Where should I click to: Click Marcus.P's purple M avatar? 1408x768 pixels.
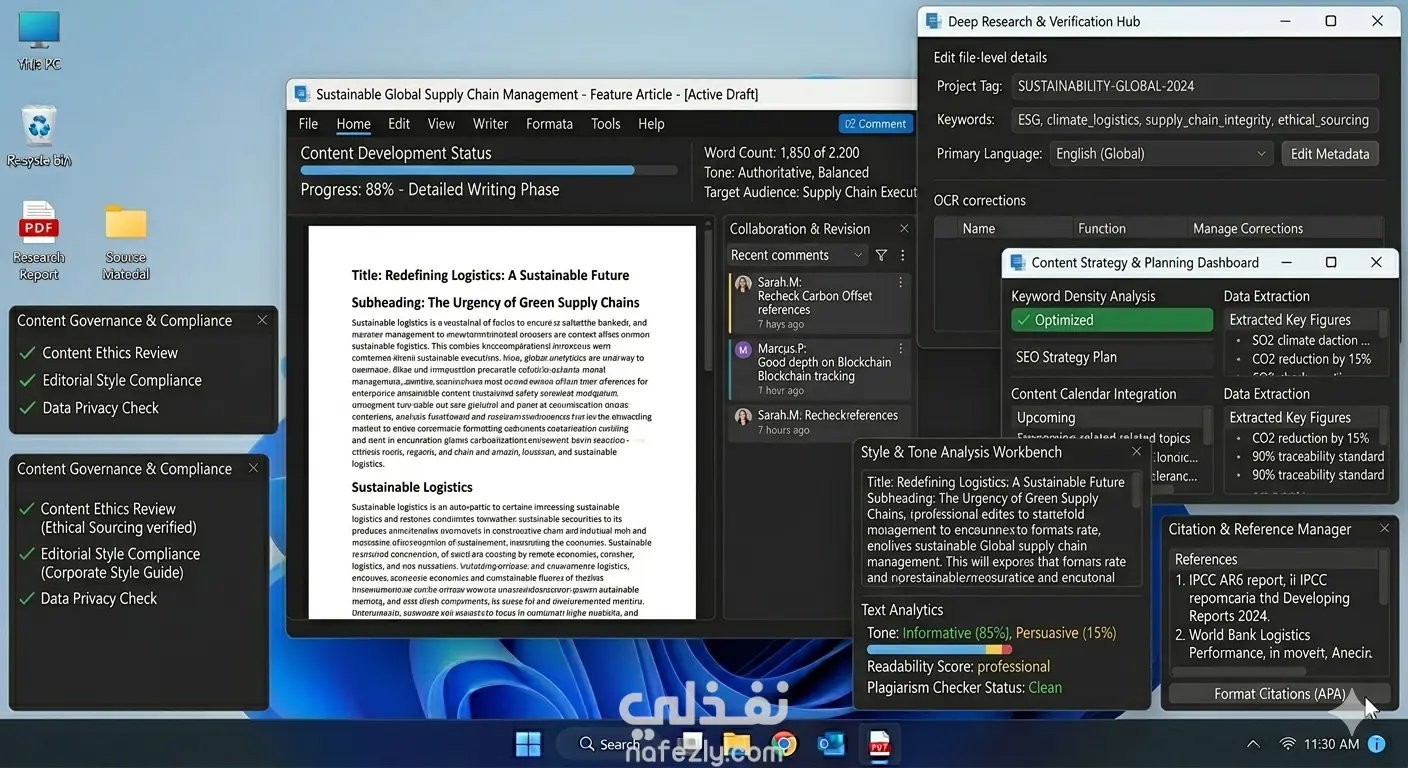pyautogui.click(x=743, y=350)
